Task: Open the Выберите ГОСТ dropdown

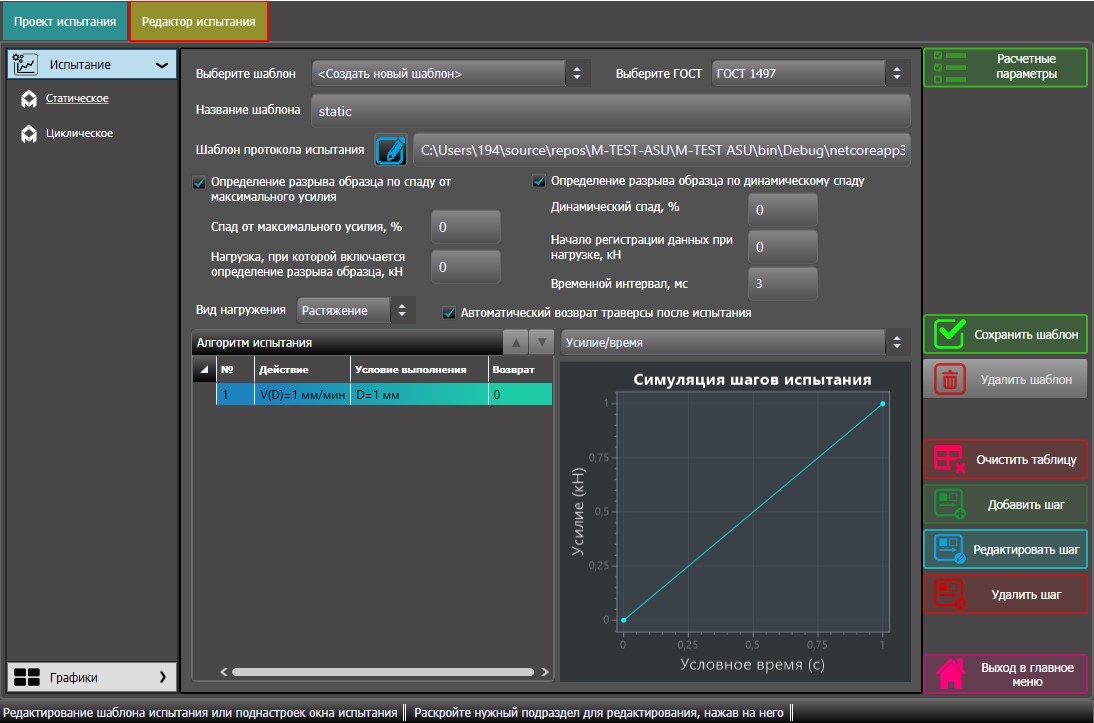Action: tap(811, 73)
